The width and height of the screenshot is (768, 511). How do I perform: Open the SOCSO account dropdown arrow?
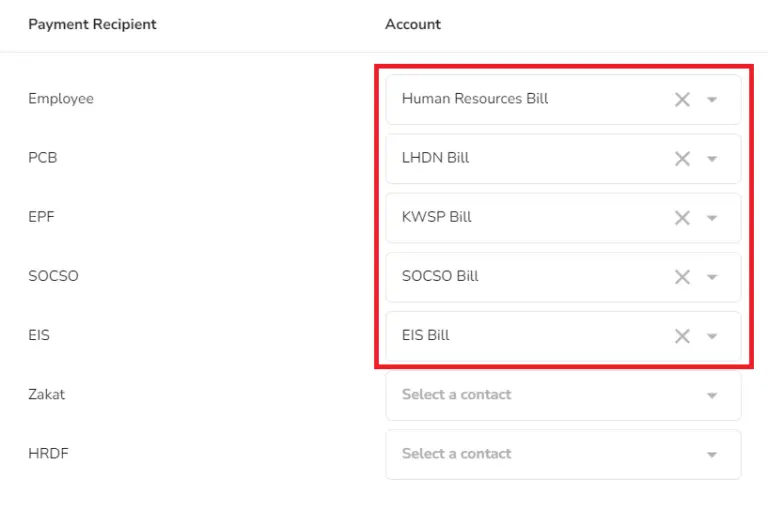click(712, 277)
